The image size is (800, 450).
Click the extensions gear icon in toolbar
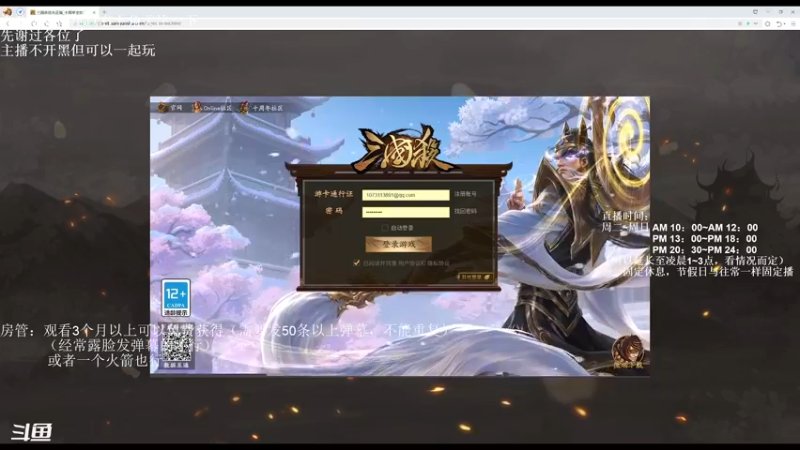[x=767, y=23]
